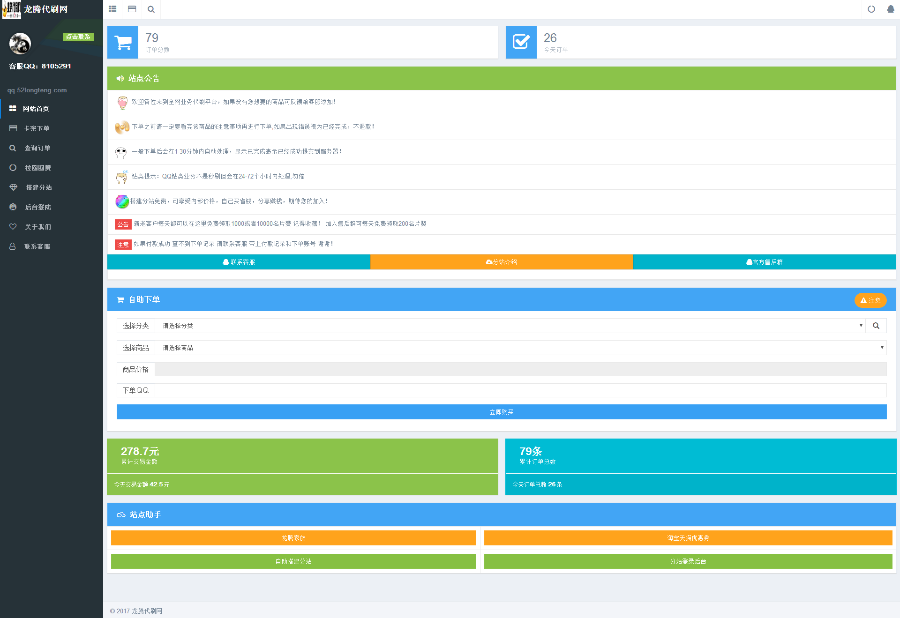Click the circular refresh icon in header

click(x=871, y=9)
